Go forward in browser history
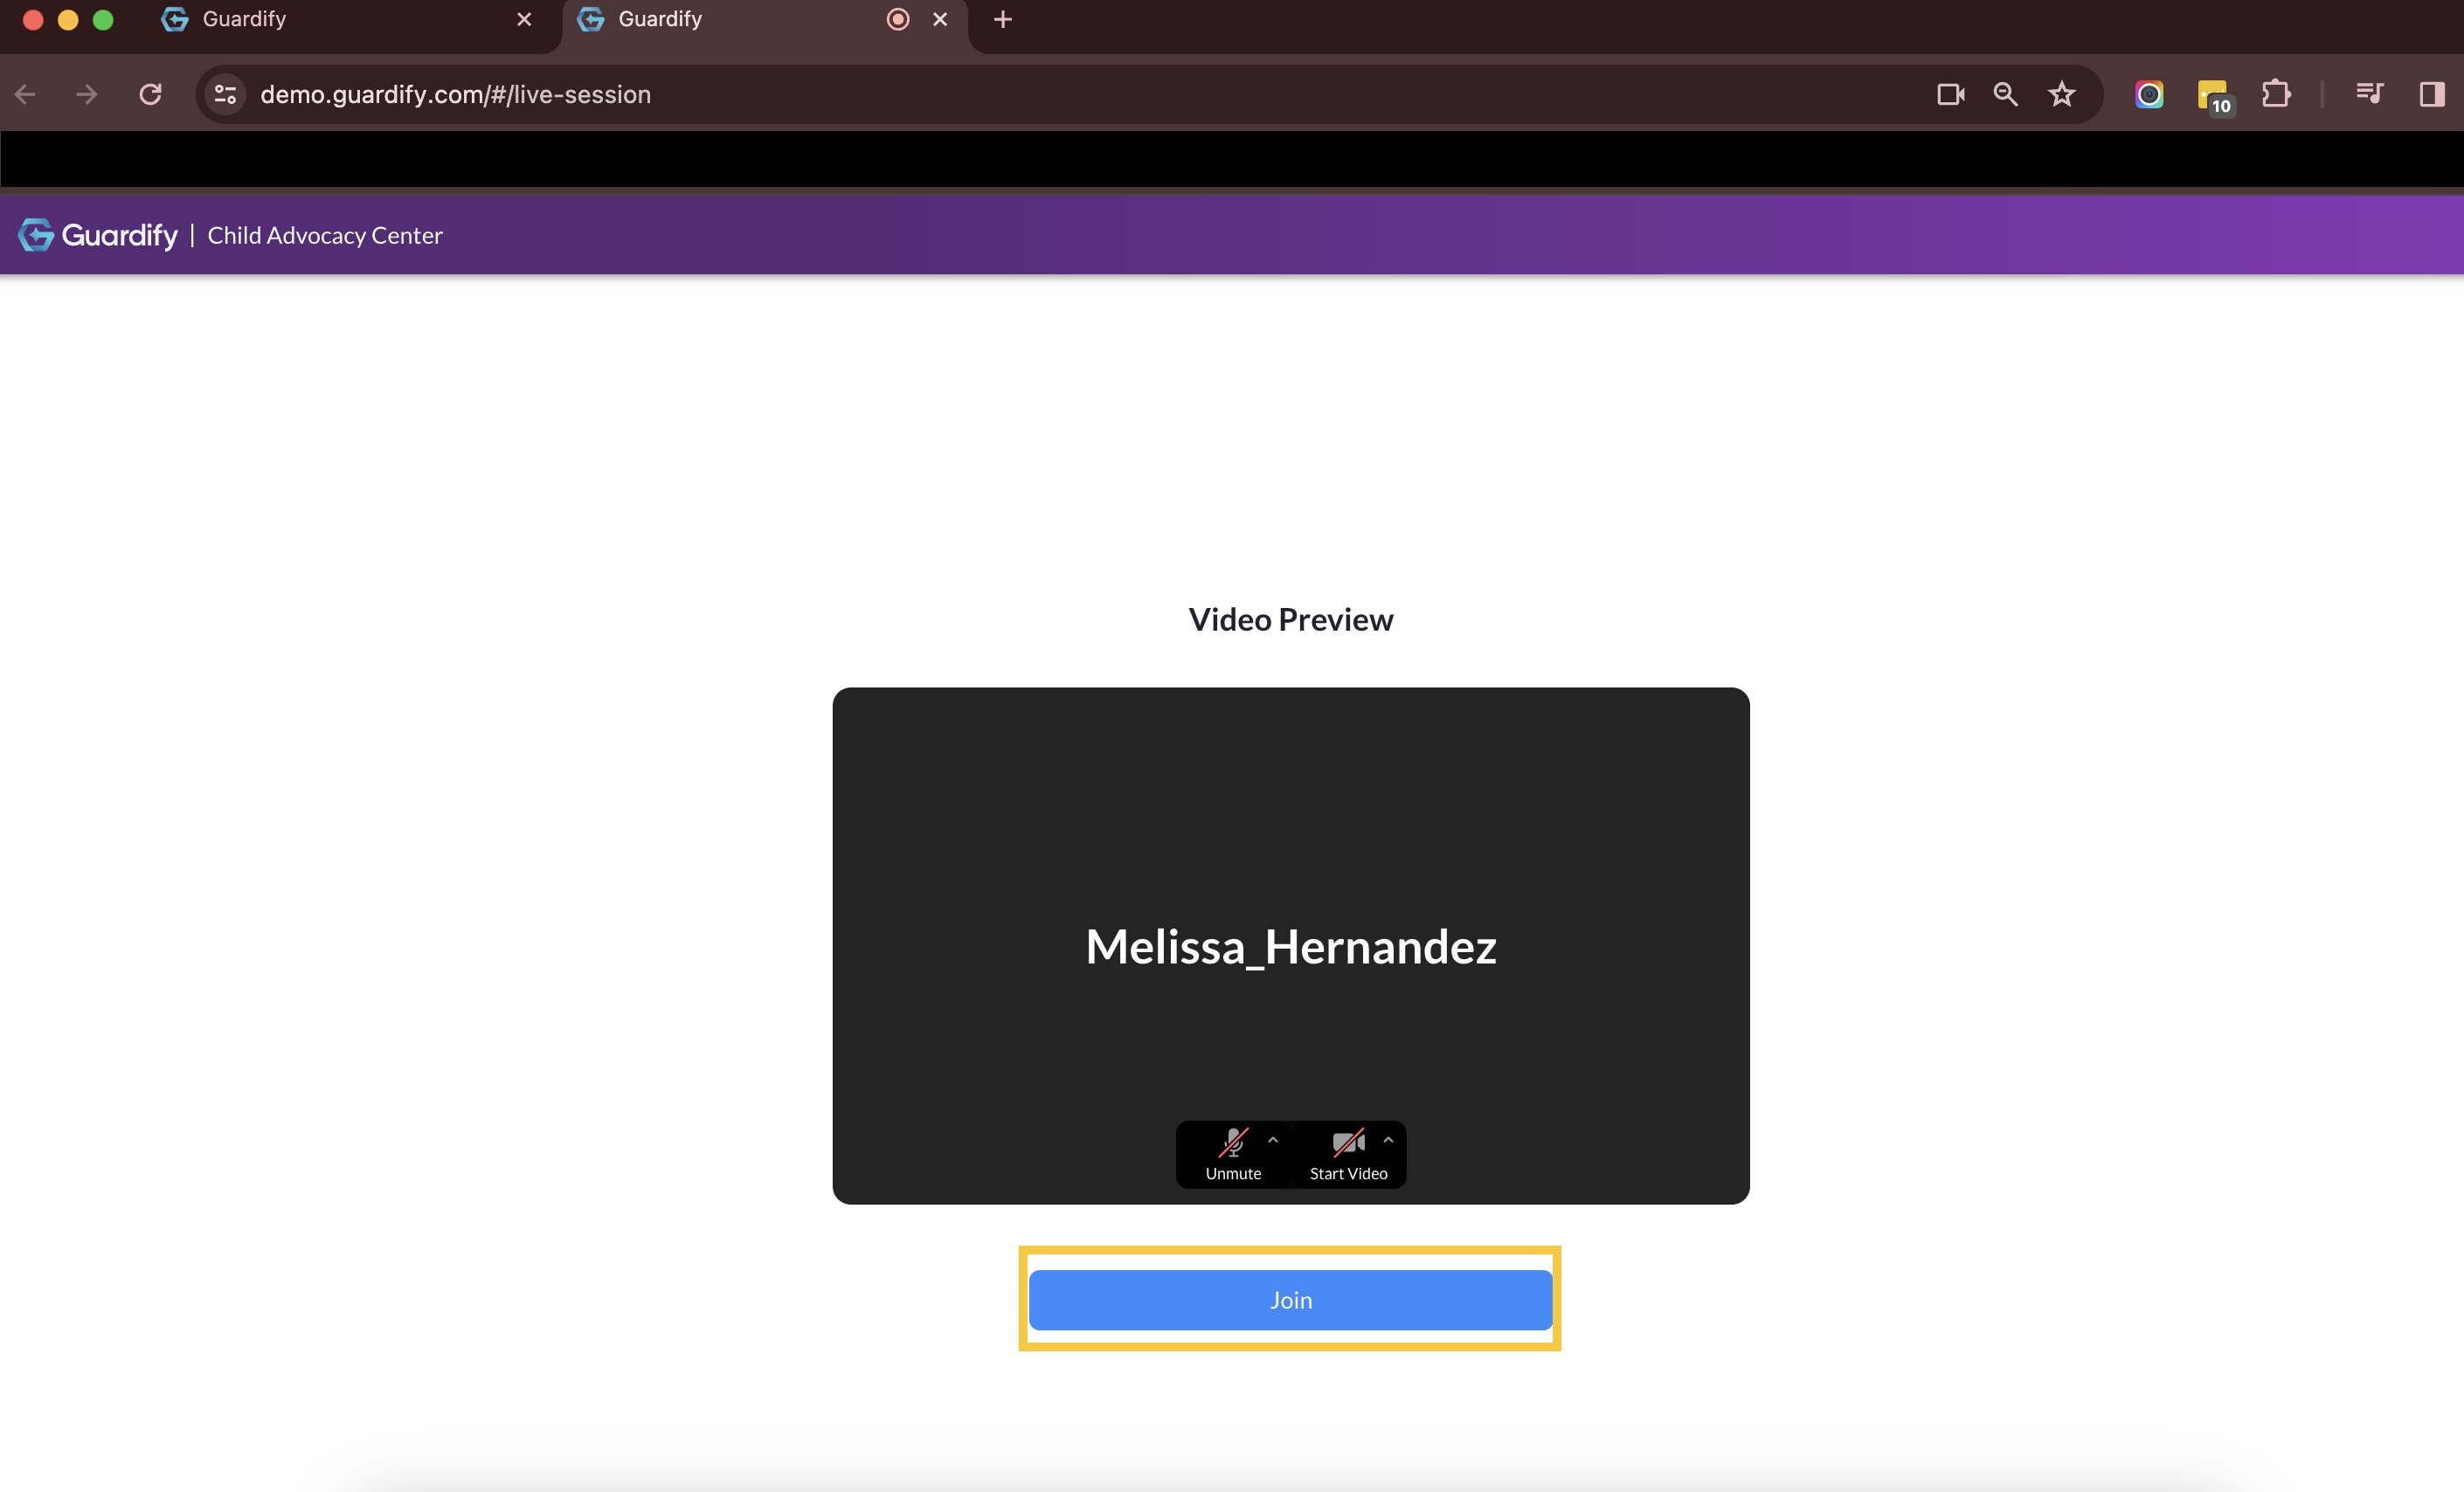The width and height of the screenshot is (2464, 1492). (x=88, y=94)
